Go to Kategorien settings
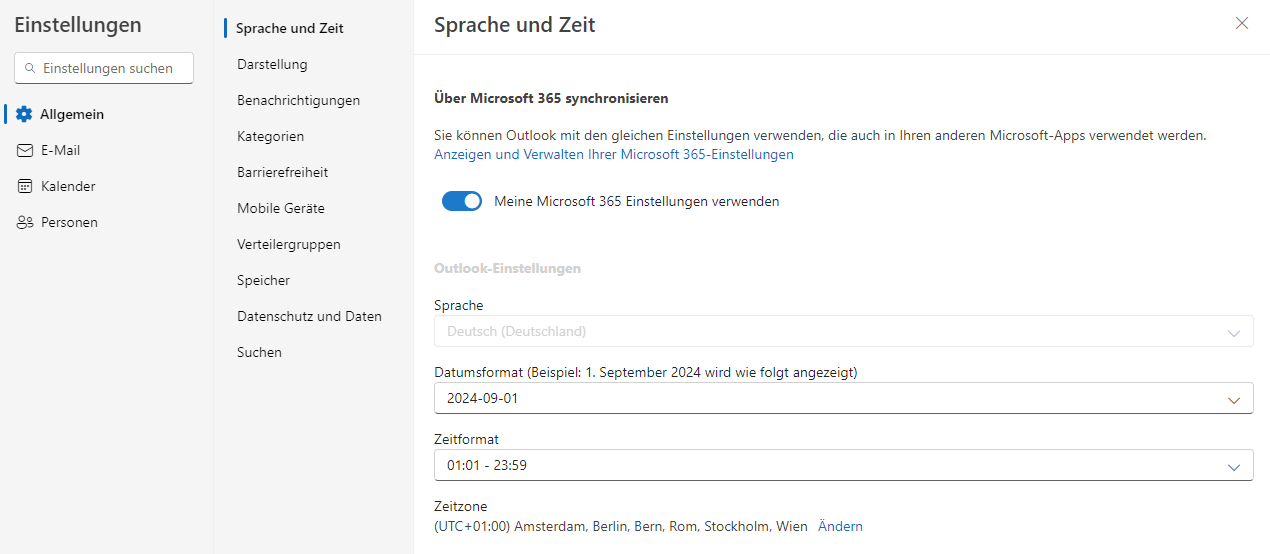Screen dimensions: 1270x554 (270, 136)
